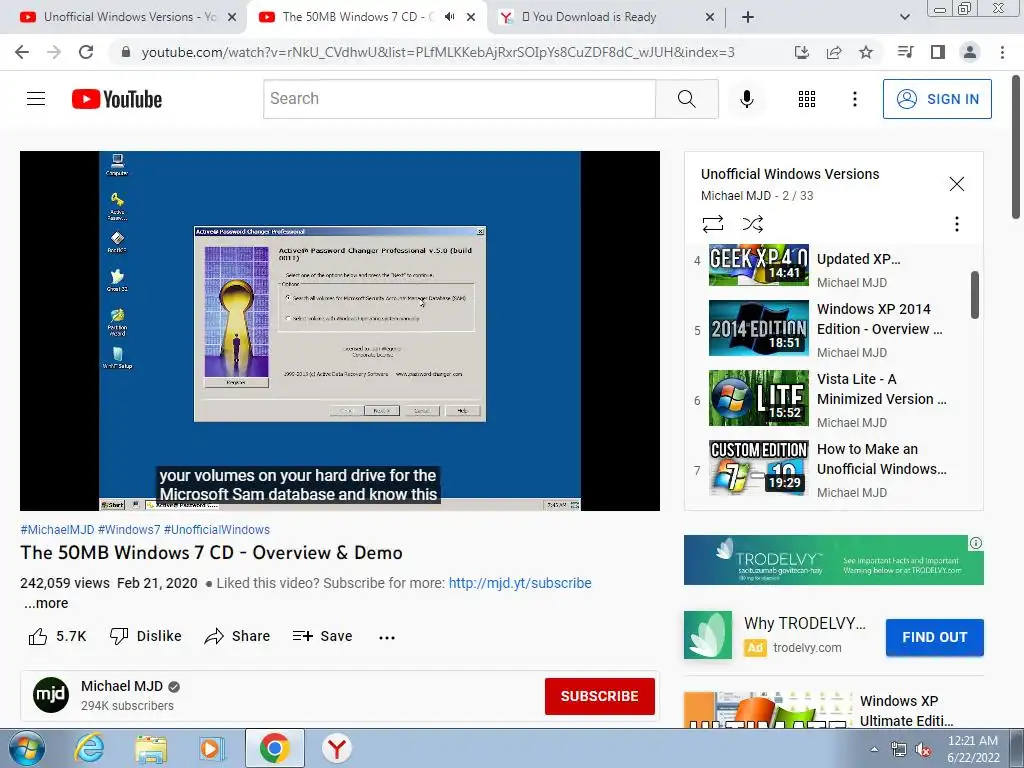The image size is (1024, 768).
Task: Reload the current page
Action: (x=86, y=52)
